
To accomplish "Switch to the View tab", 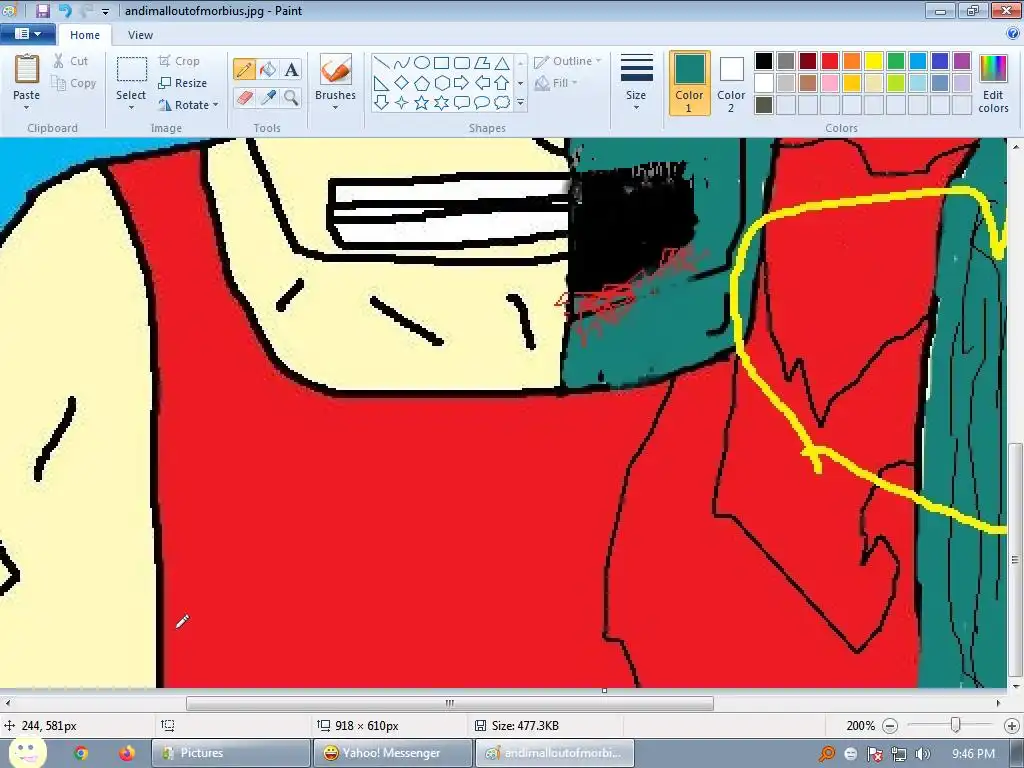I will pos(140,35).
